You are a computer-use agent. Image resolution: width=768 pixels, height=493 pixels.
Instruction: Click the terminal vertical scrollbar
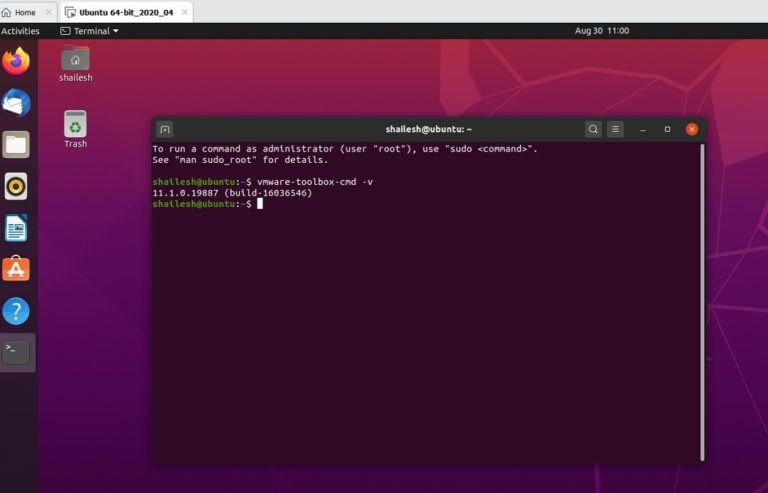[702, 302]
